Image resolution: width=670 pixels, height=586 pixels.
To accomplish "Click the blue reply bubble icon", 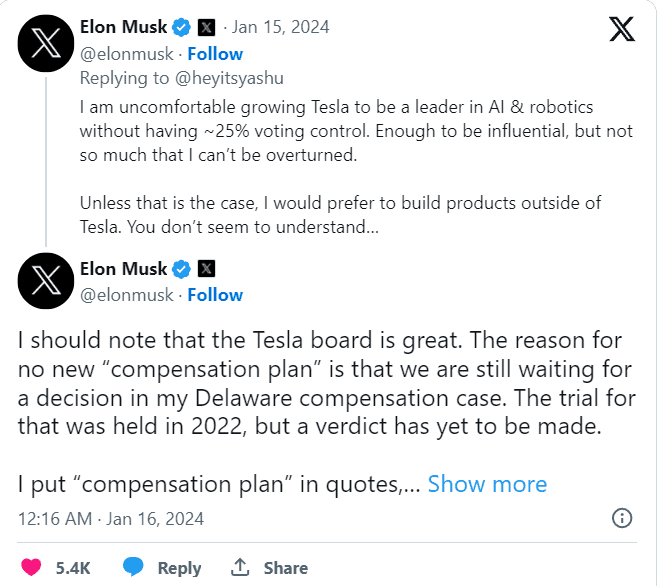I will pyautogui.click(x=133, y=567).
